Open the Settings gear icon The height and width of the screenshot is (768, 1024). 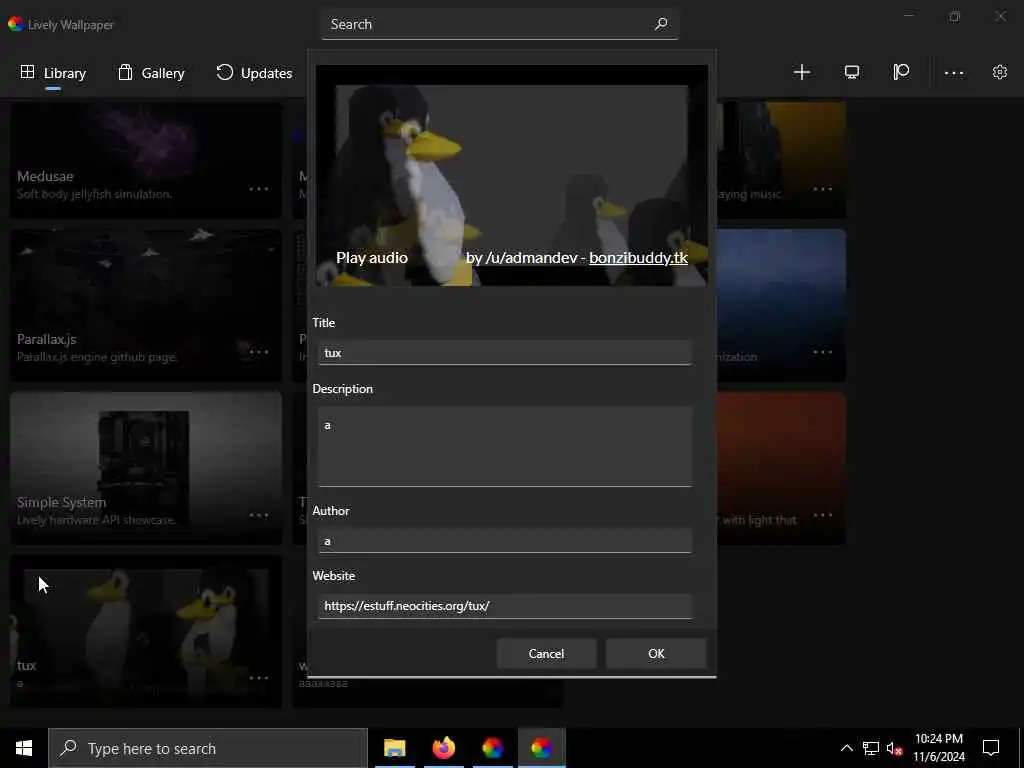click(1000, 72)
